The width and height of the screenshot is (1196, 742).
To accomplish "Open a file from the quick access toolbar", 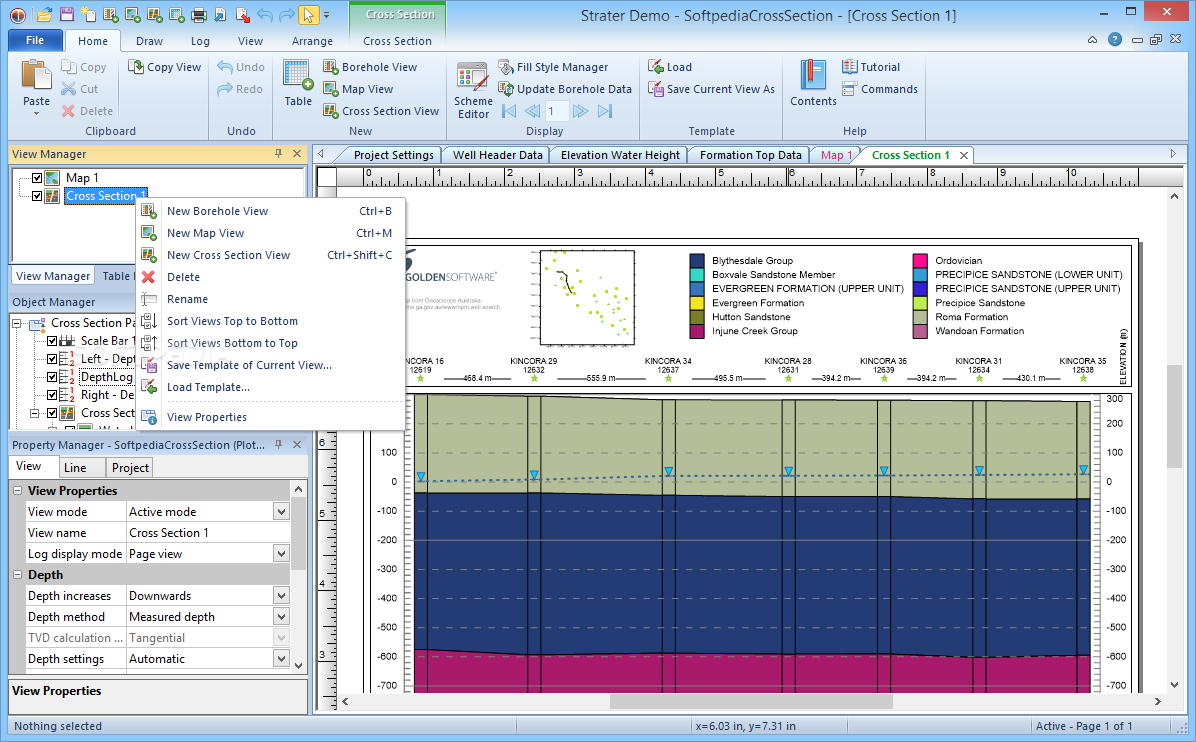I will (44, 14).
